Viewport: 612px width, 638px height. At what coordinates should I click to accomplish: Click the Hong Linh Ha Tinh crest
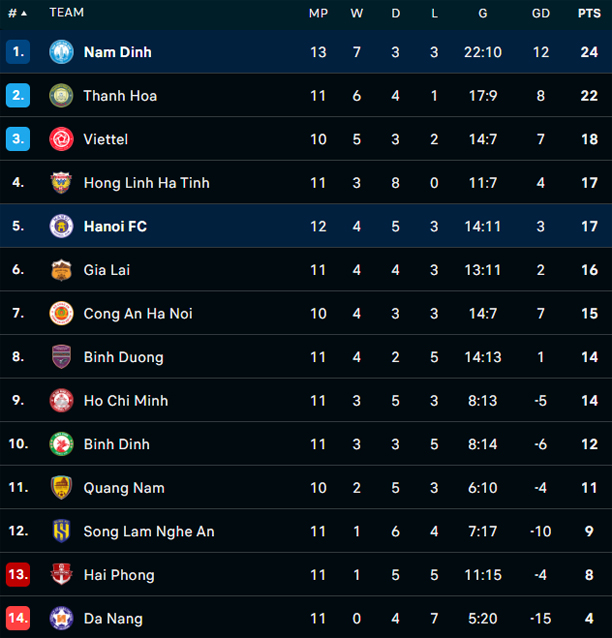61,183
